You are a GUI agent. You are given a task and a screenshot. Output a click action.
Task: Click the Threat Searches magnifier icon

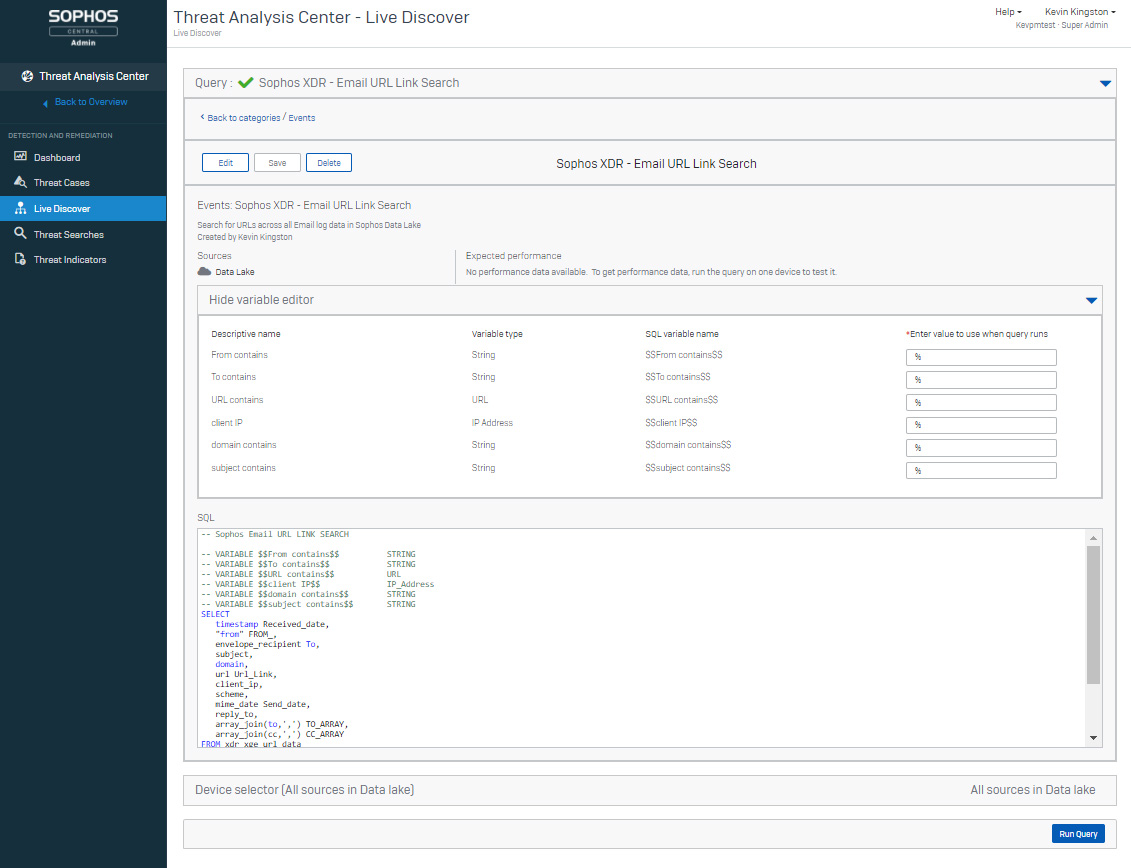coord(20,234)
